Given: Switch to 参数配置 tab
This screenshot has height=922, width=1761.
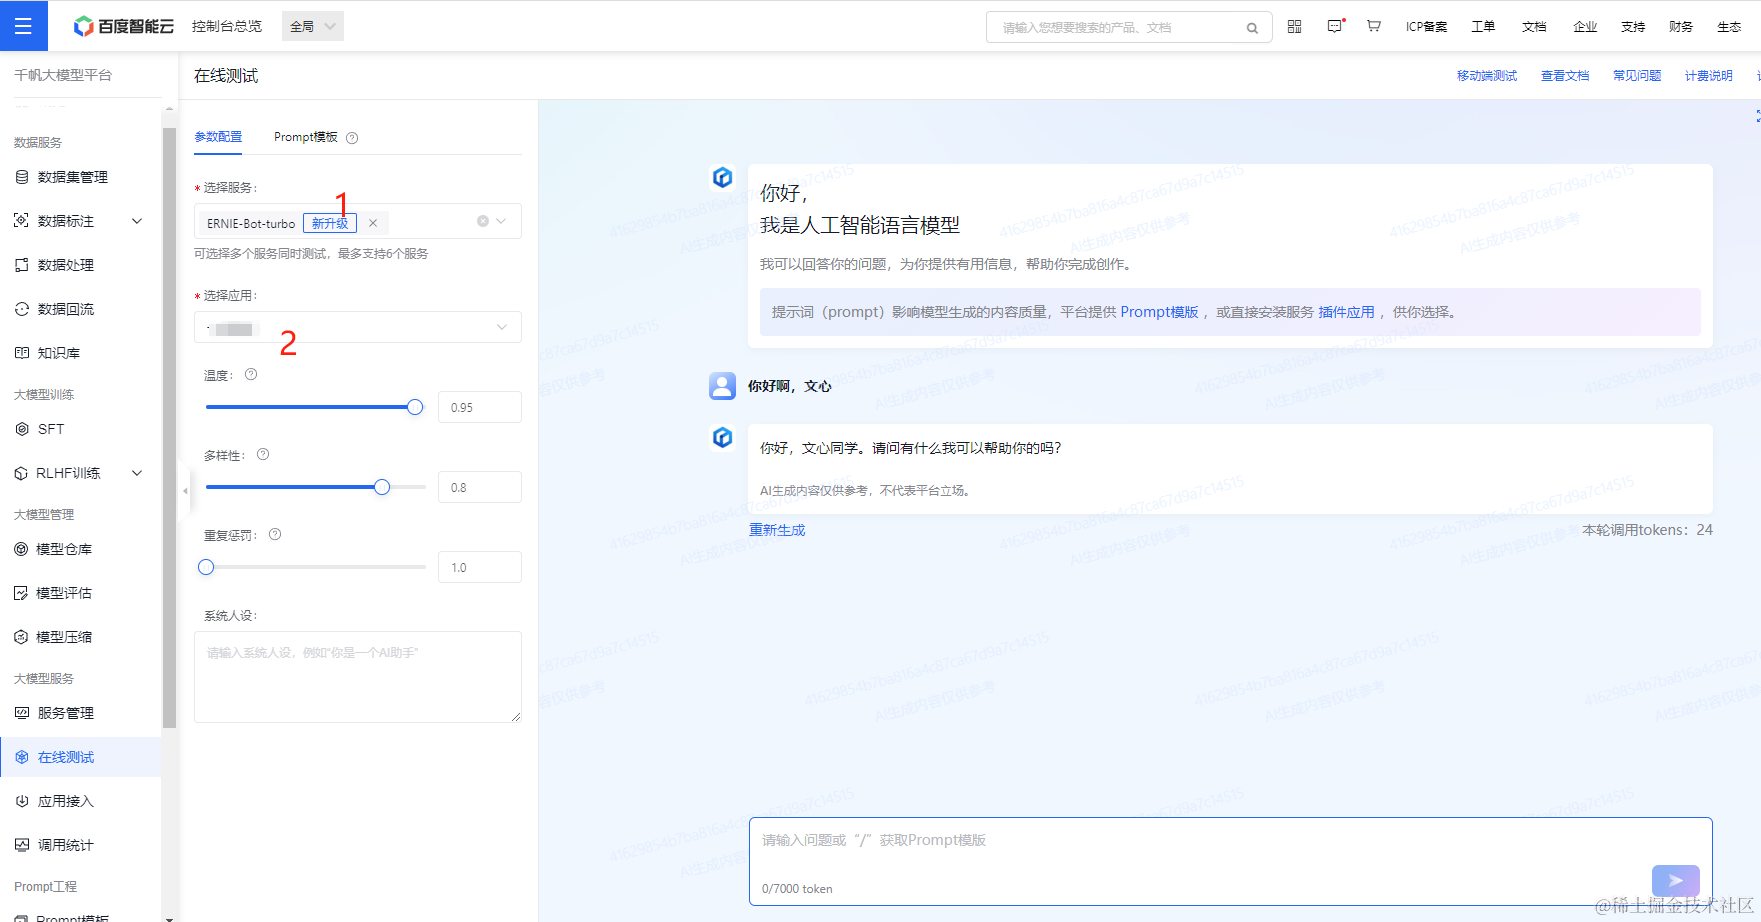Looking at the screenshot, I should 218,137.
